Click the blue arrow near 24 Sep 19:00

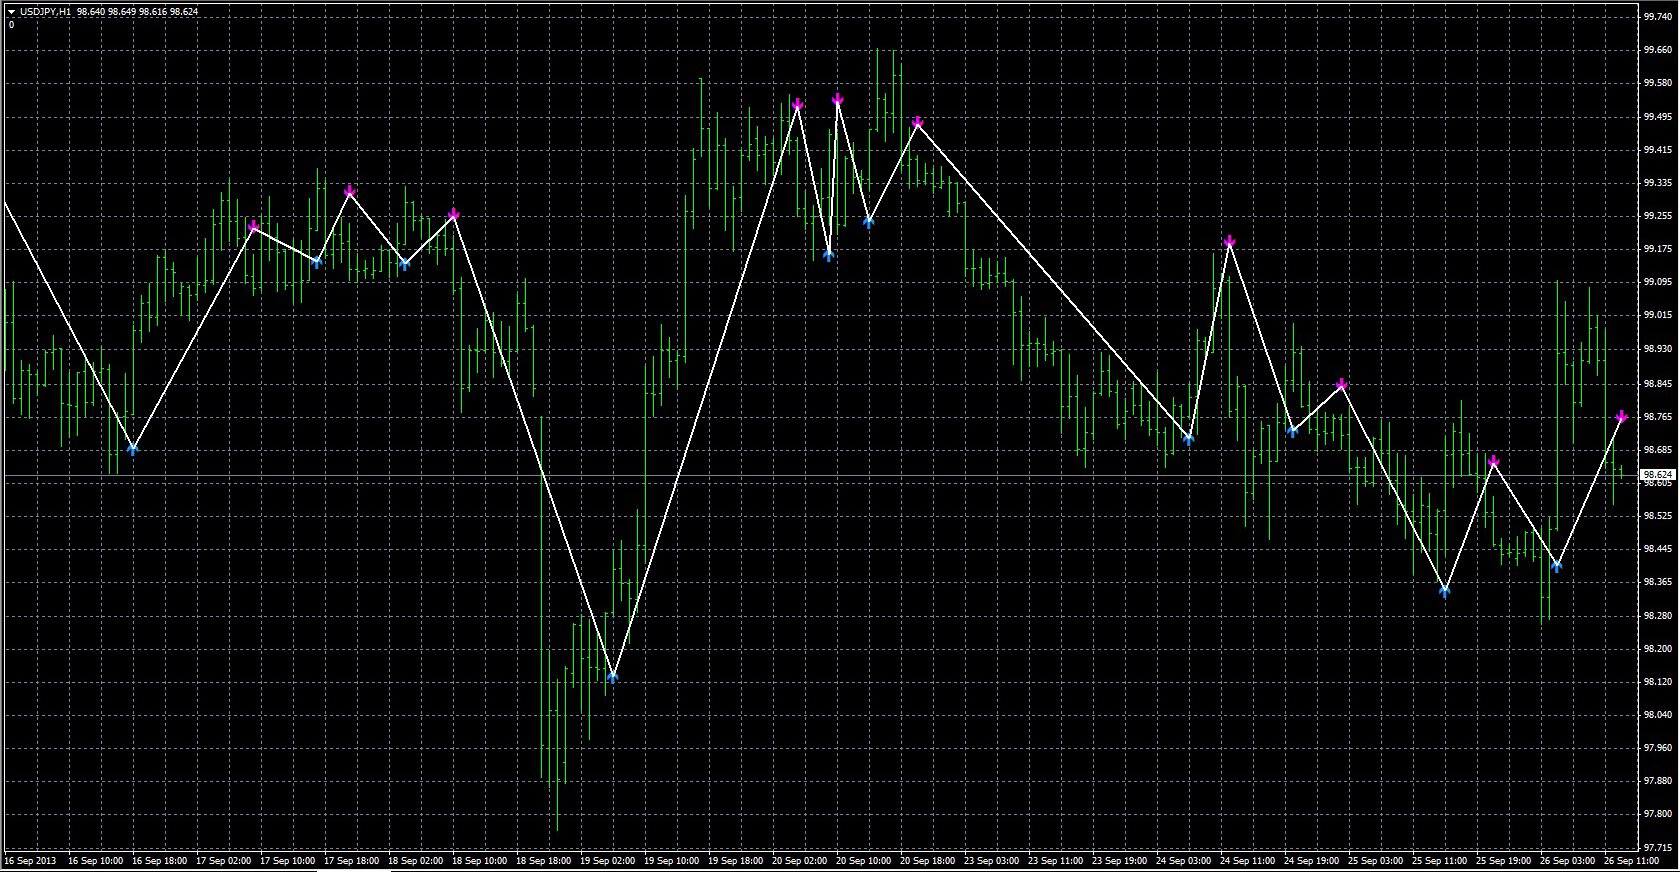click(1292, 431)
